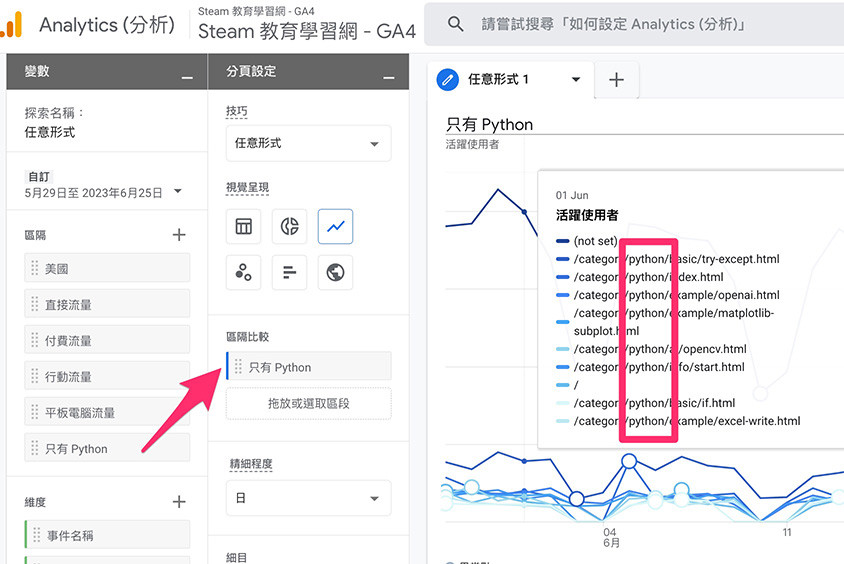Select the 行動流量 segment
Image resolution: width=844 pixels, height=564 pixels.
click(107, 376)
